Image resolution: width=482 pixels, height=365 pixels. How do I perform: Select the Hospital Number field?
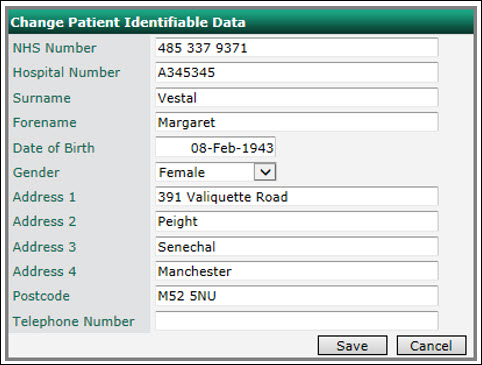coord(297,72)
